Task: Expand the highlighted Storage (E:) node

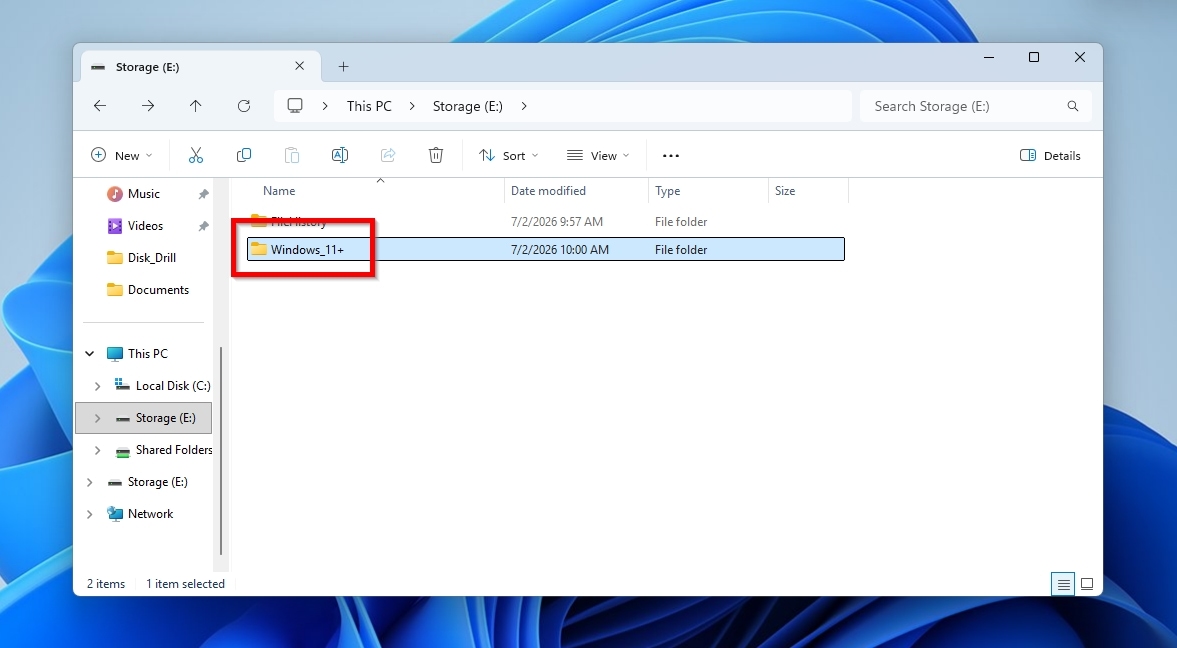Action: (98, 418)
